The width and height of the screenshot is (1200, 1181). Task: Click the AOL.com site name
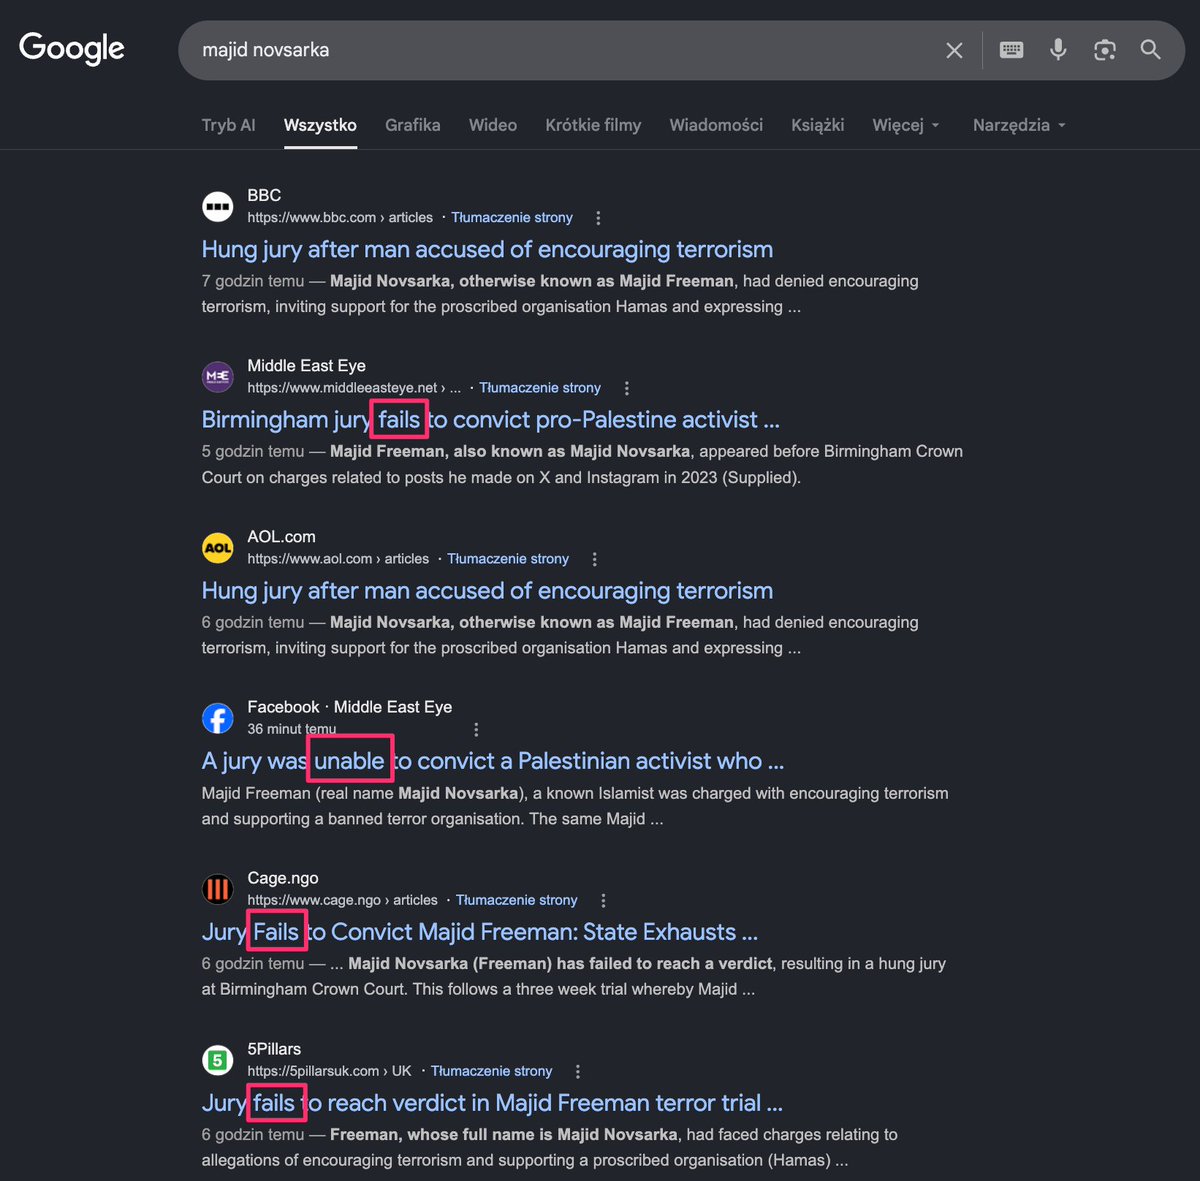pos(281,536)
